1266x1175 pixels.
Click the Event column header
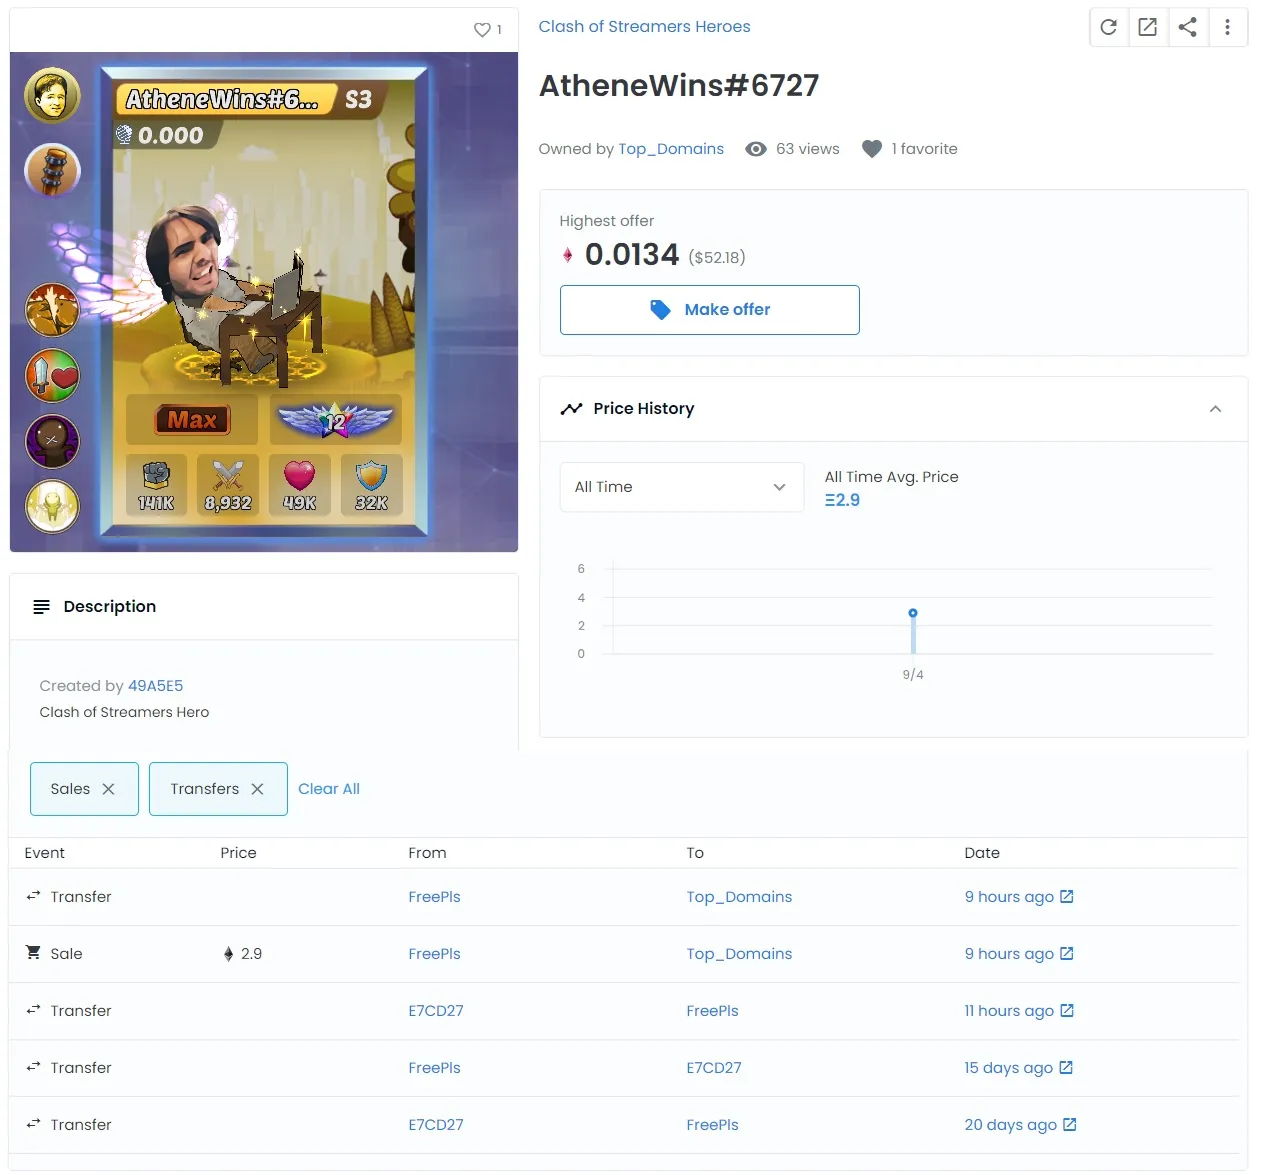pyautogui.click(x=44, y=853)
